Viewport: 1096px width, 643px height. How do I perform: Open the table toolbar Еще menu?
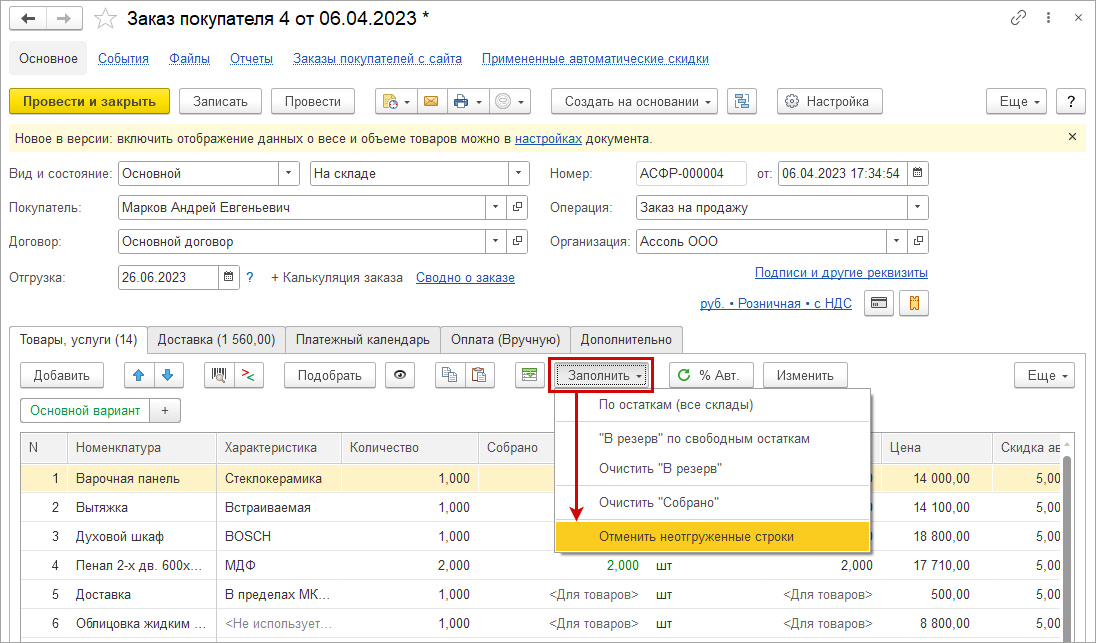[x=1044, y=375]
